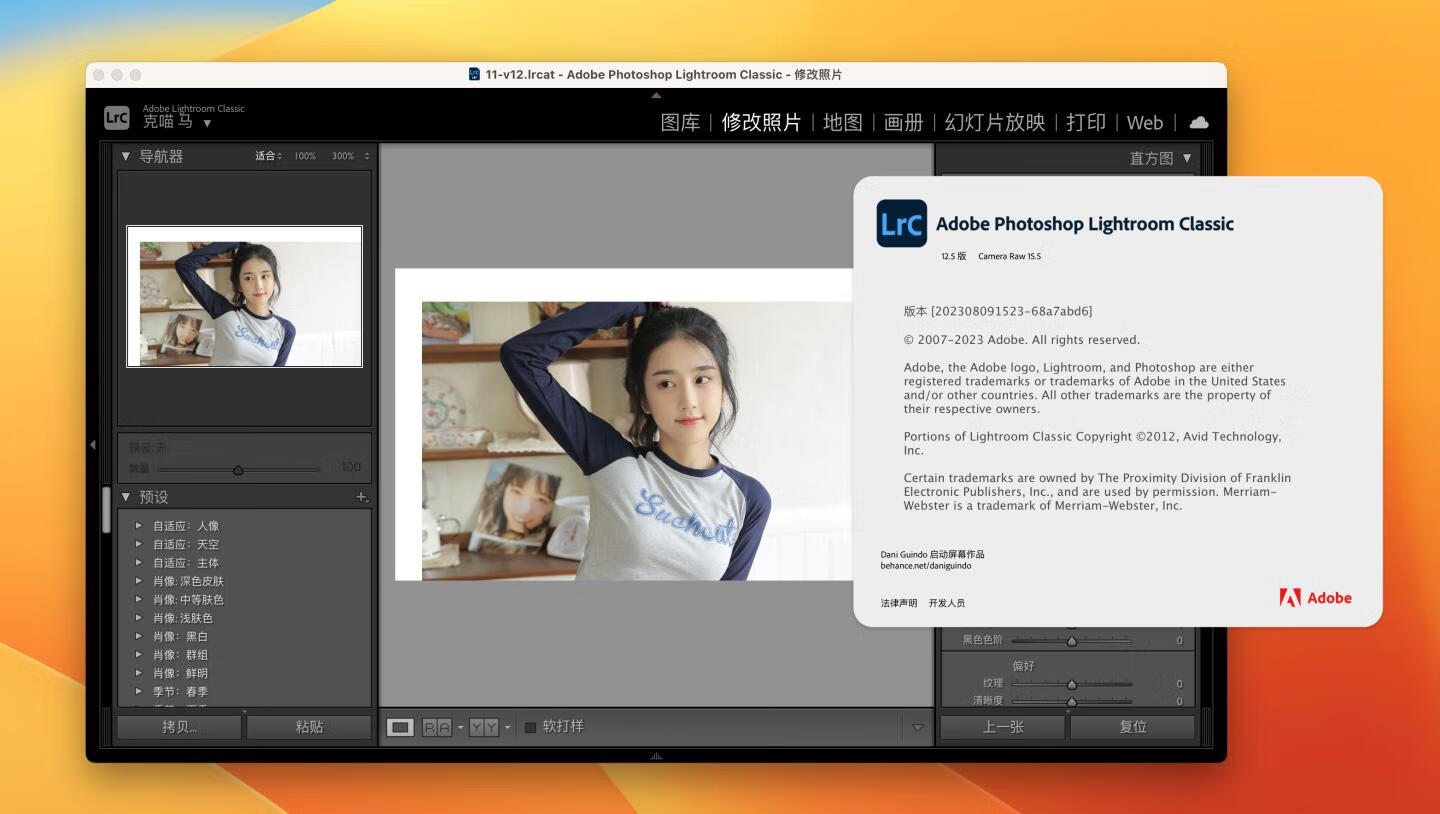
Task: Click the LrC logo in About dialog
Action: (901, 223)
